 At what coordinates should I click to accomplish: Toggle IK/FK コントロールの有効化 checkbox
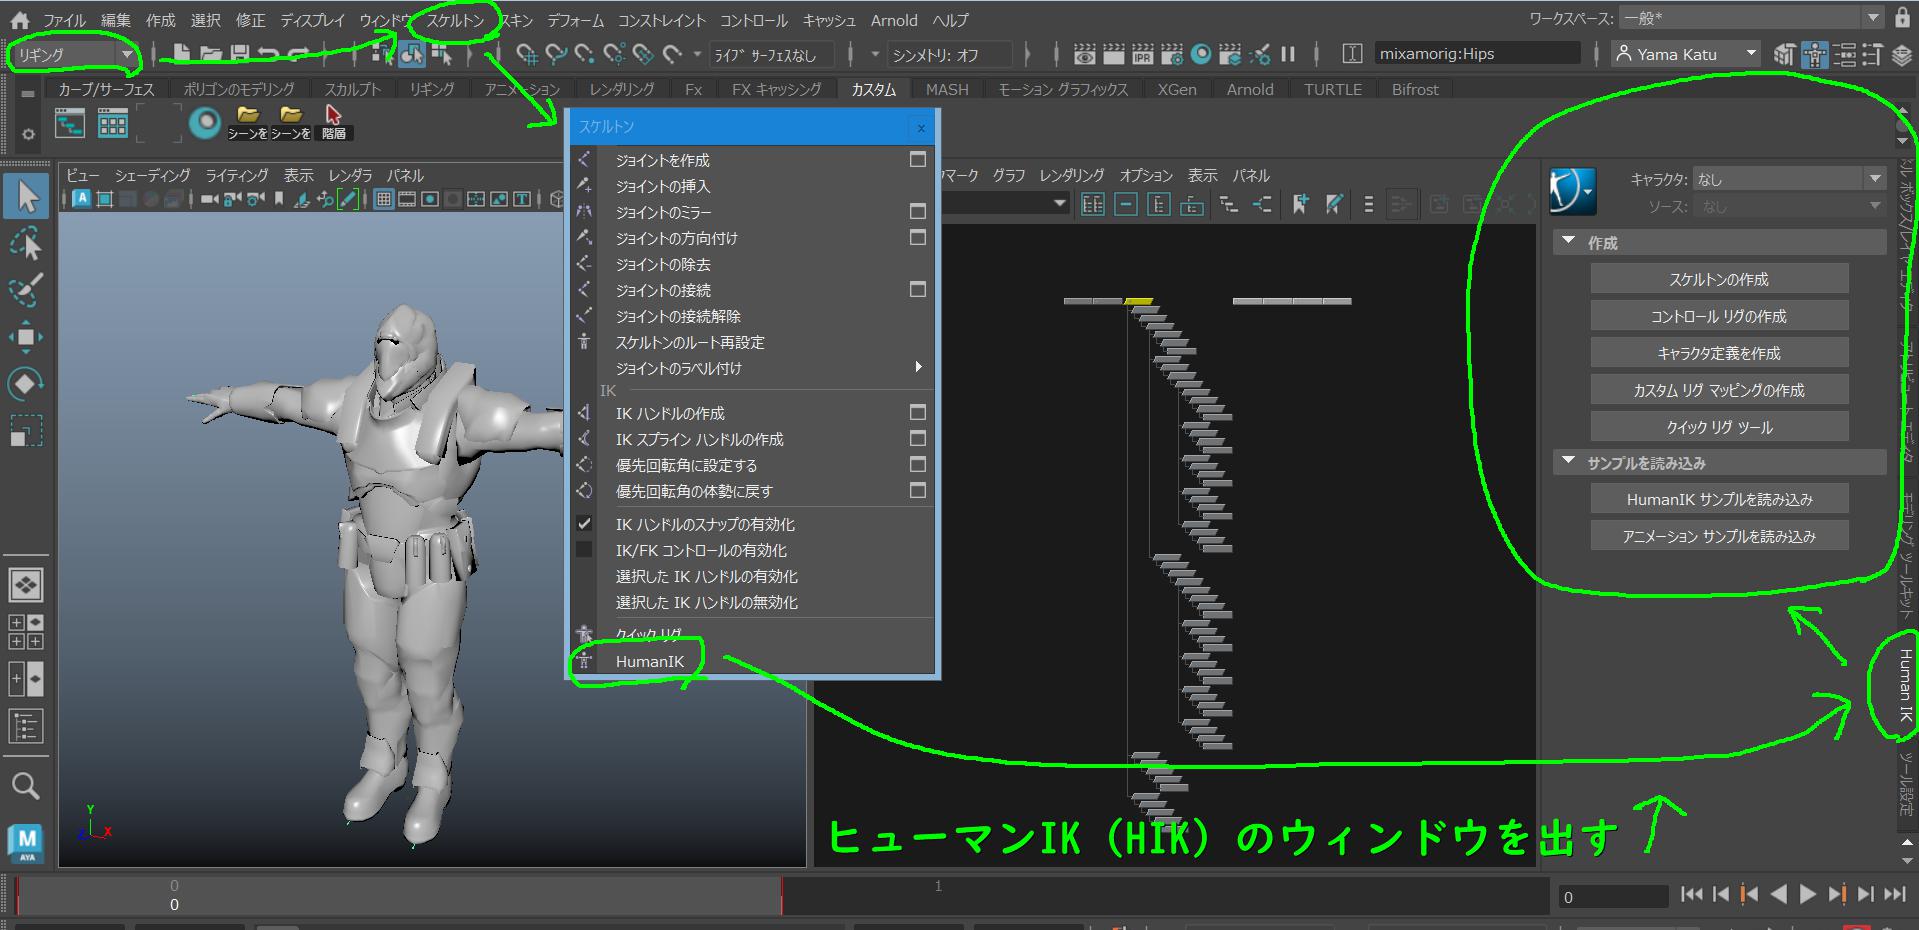584,549
